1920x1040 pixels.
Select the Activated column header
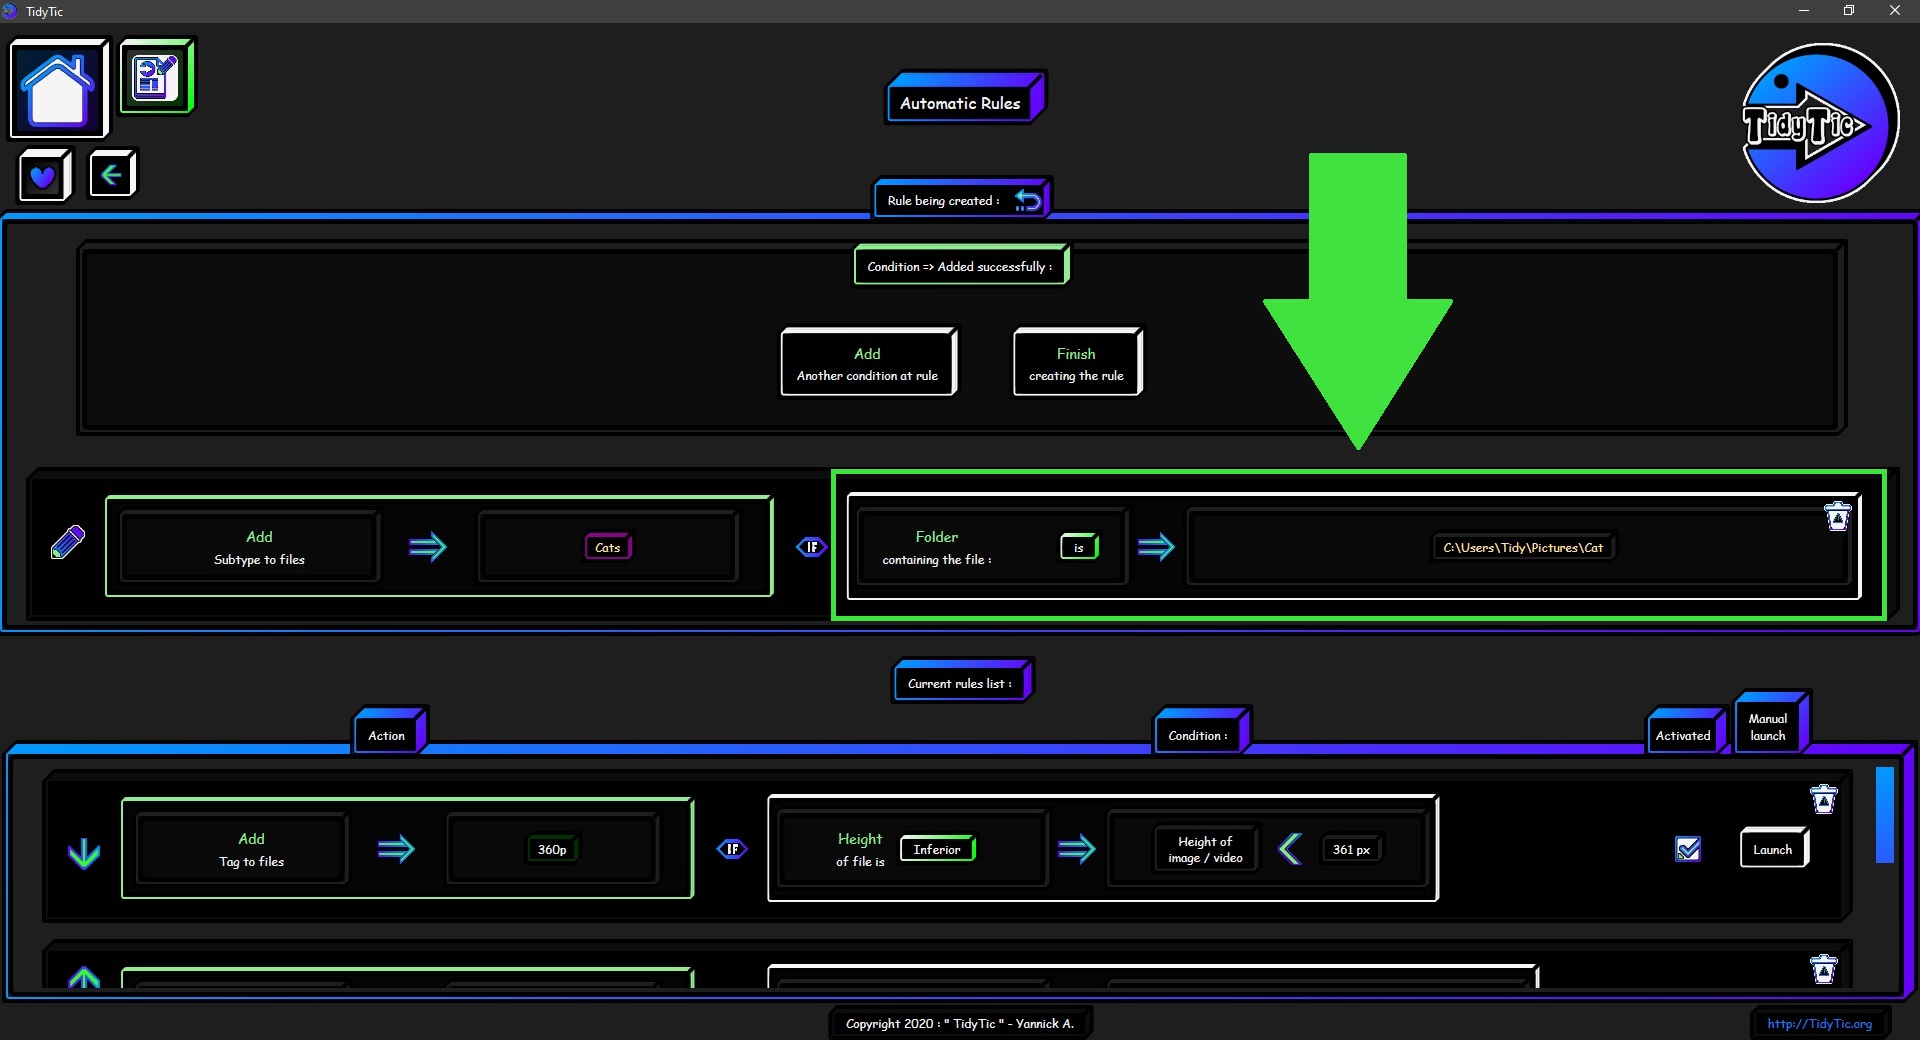click(1686, 731)
